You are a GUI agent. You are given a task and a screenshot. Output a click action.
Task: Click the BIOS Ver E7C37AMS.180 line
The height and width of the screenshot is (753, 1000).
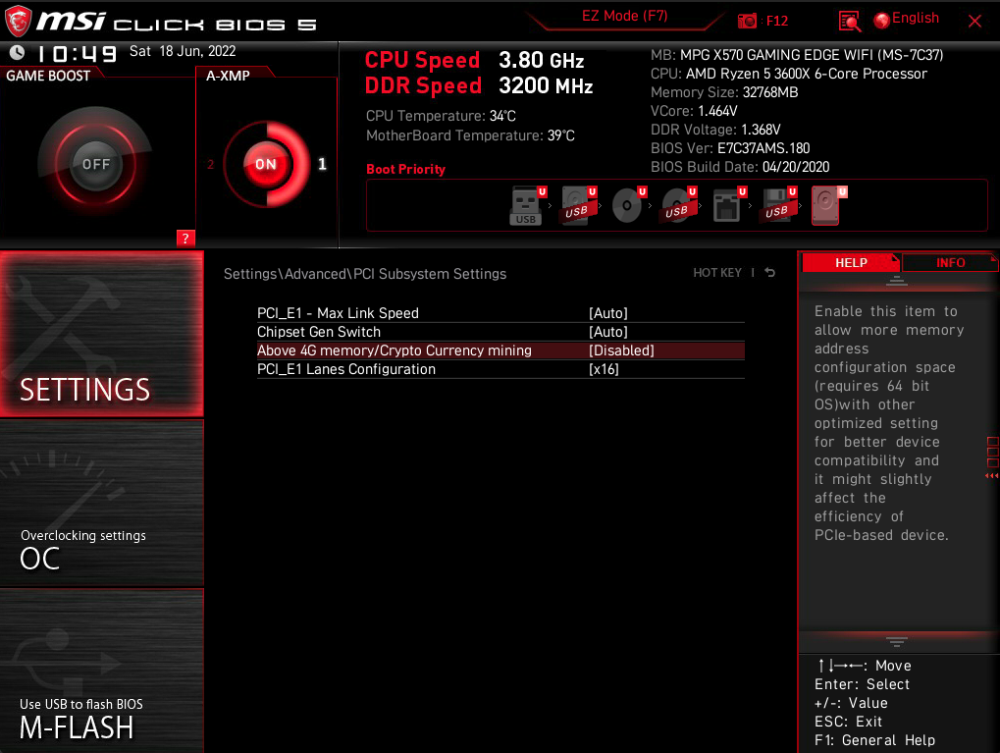point(730,149)
